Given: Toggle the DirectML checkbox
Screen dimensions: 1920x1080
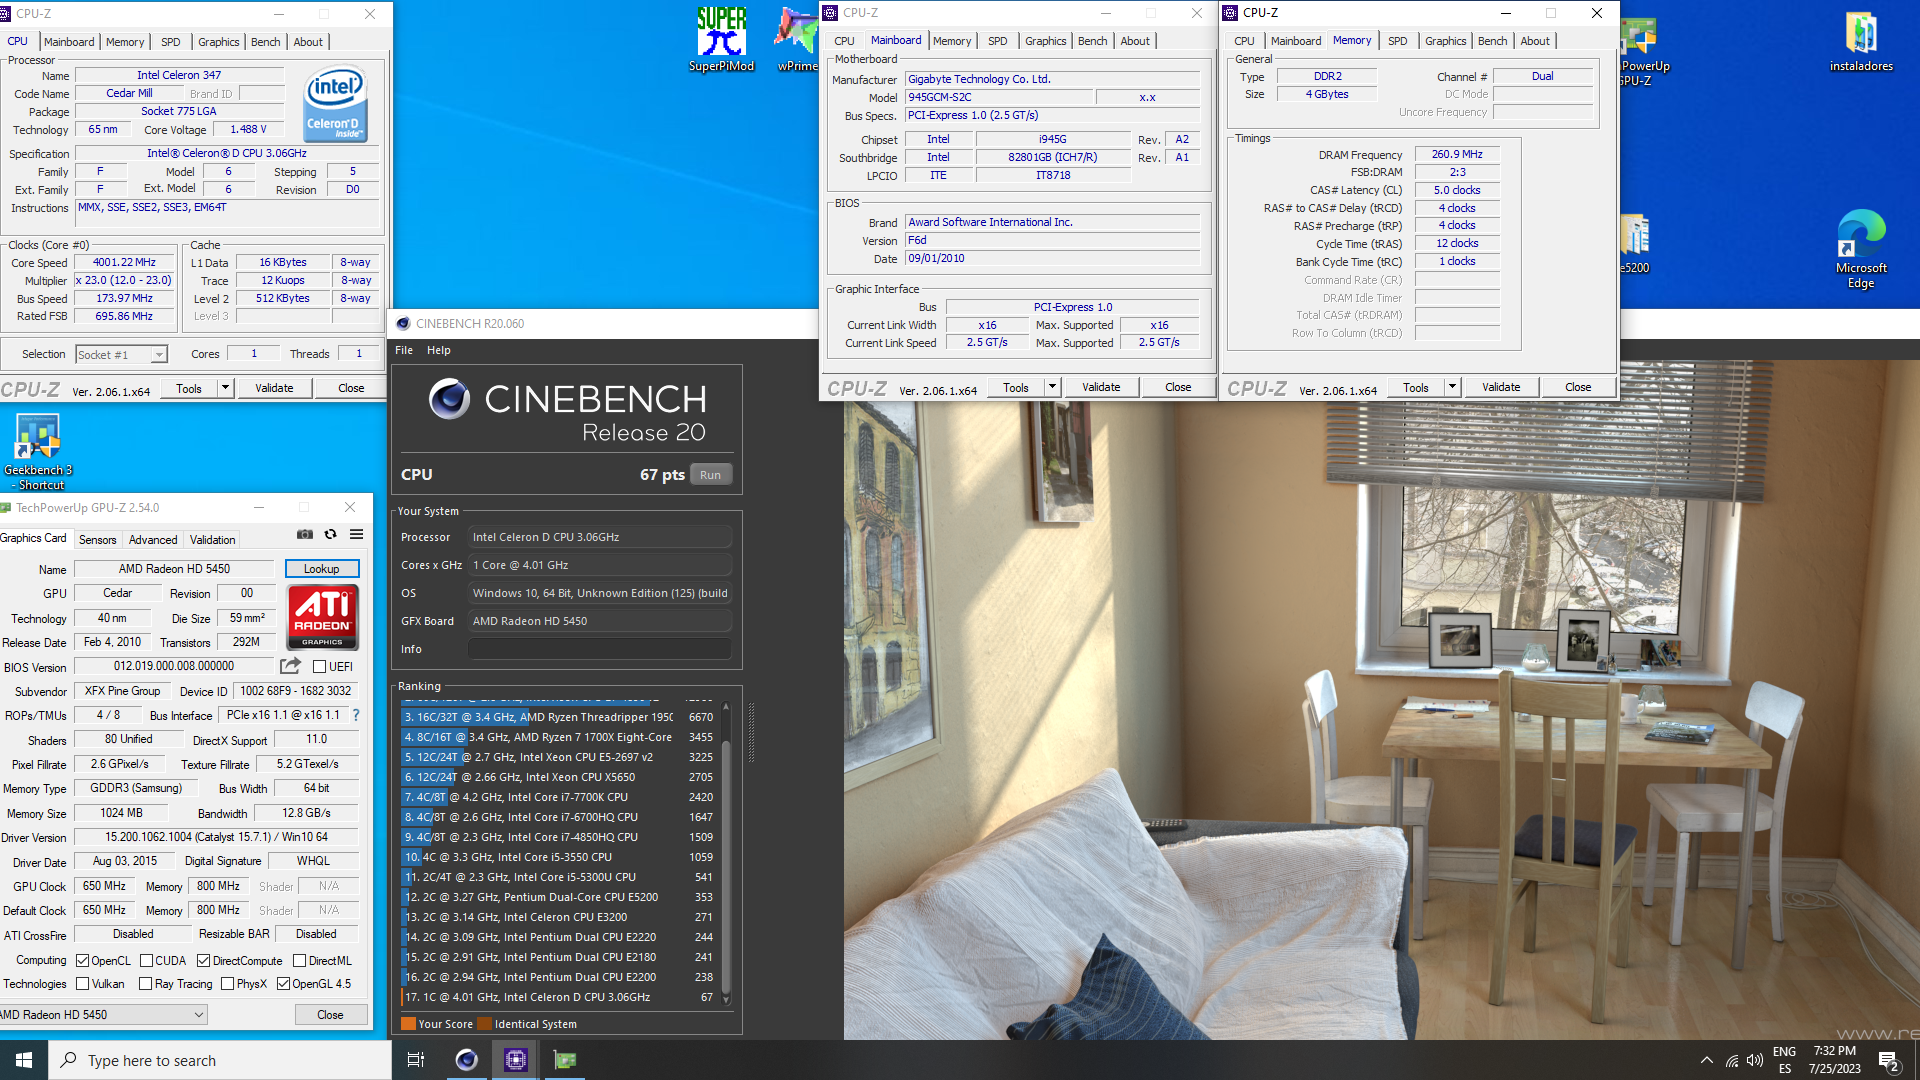Looking at the screenshot, I should (x=300, y=961).
